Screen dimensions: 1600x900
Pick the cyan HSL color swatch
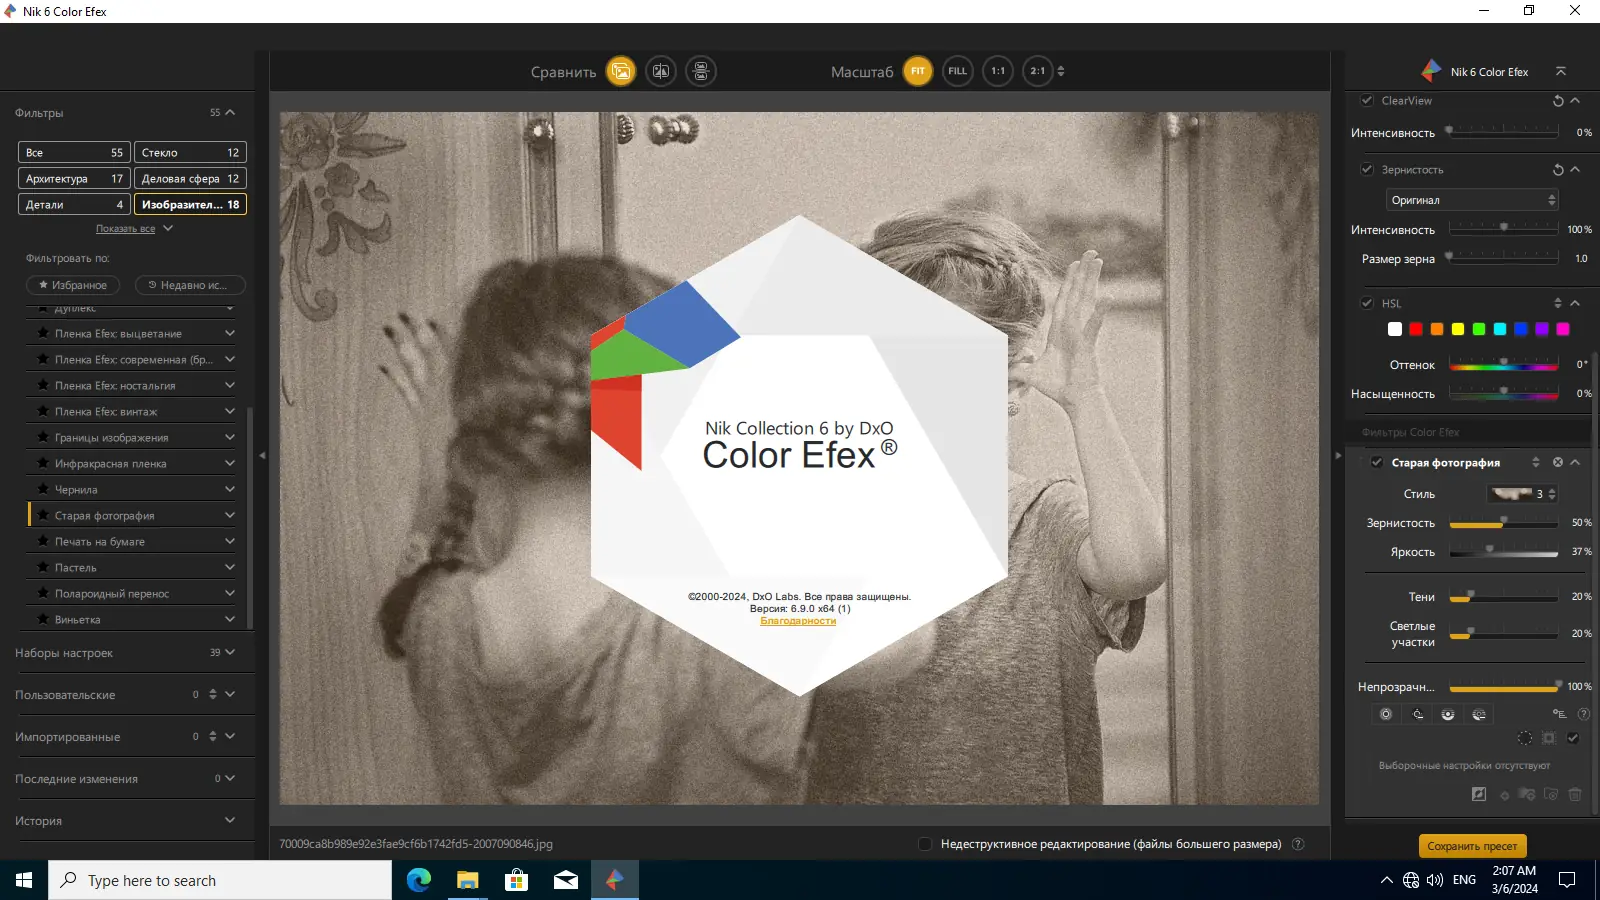pos(1500,329)
